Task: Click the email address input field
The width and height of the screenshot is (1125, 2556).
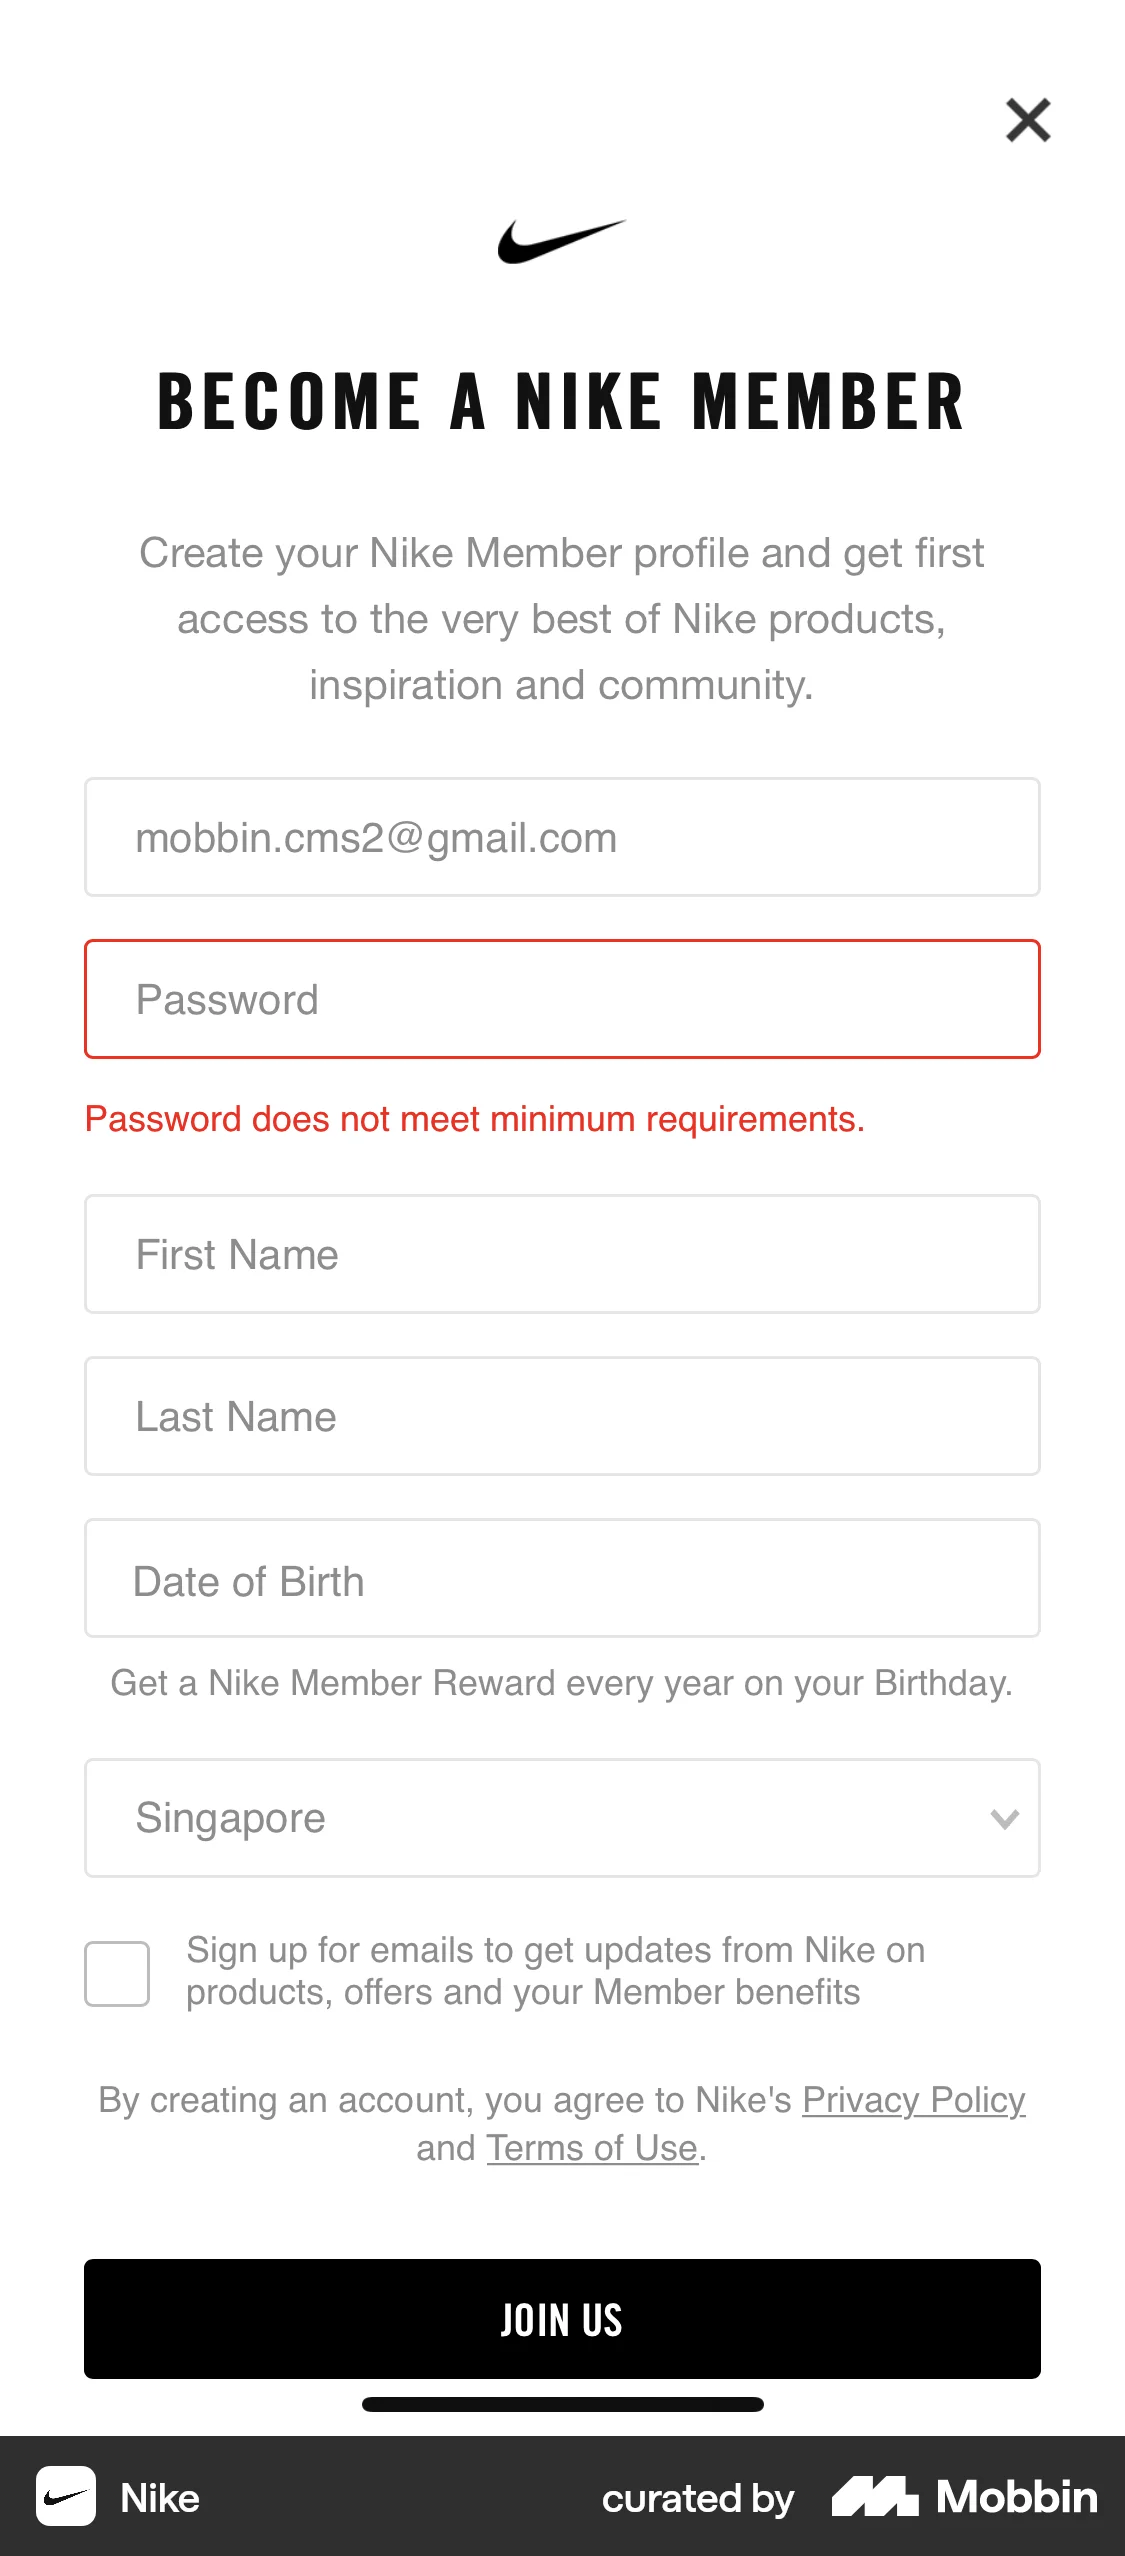Action: 562,837
